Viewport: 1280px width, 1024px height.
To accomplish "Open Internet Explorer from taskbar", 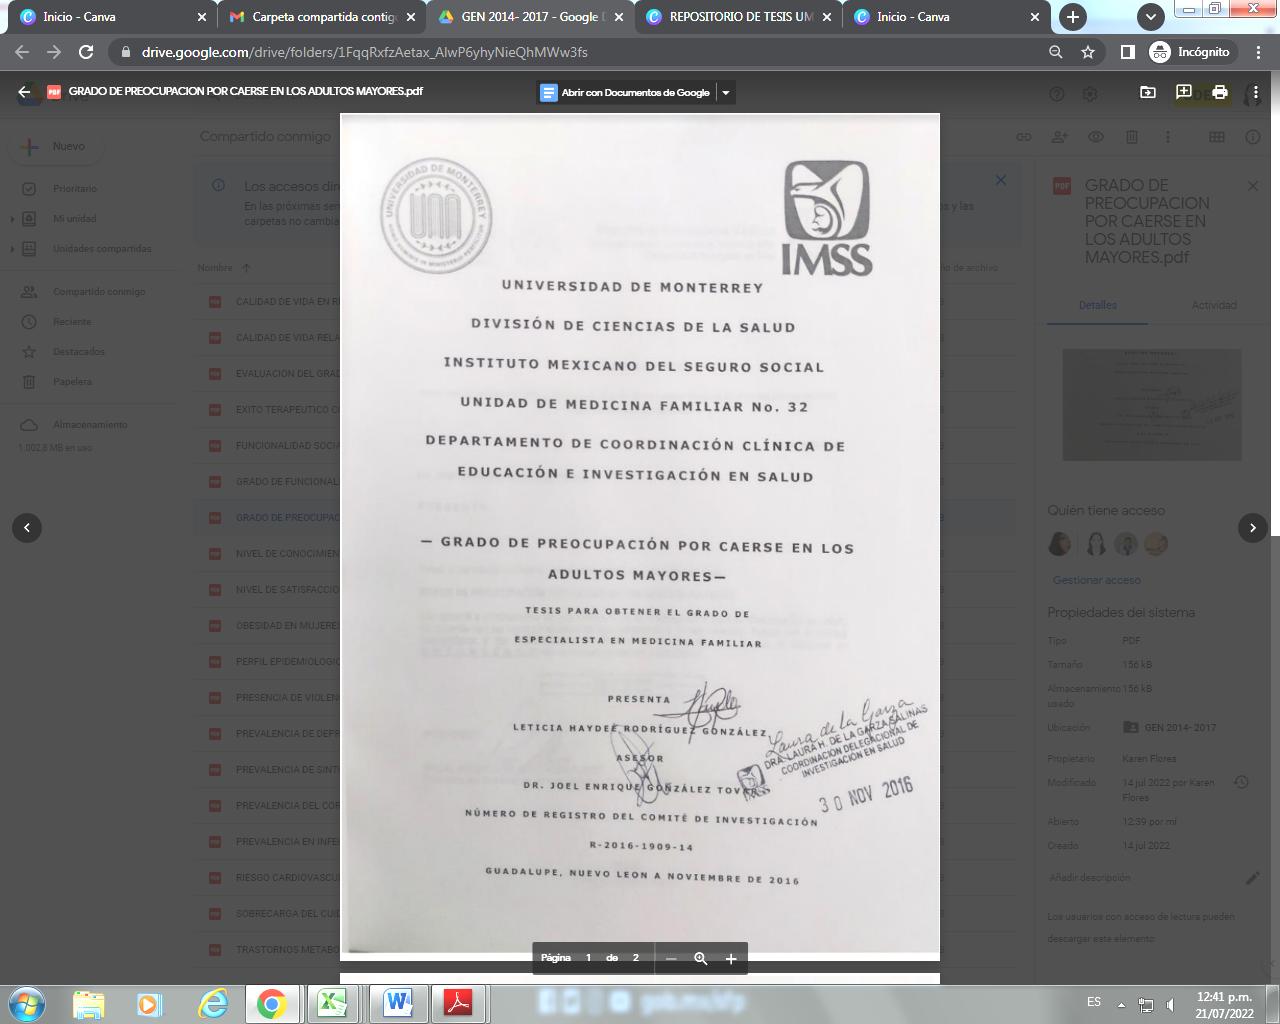I will [212, 1003].
